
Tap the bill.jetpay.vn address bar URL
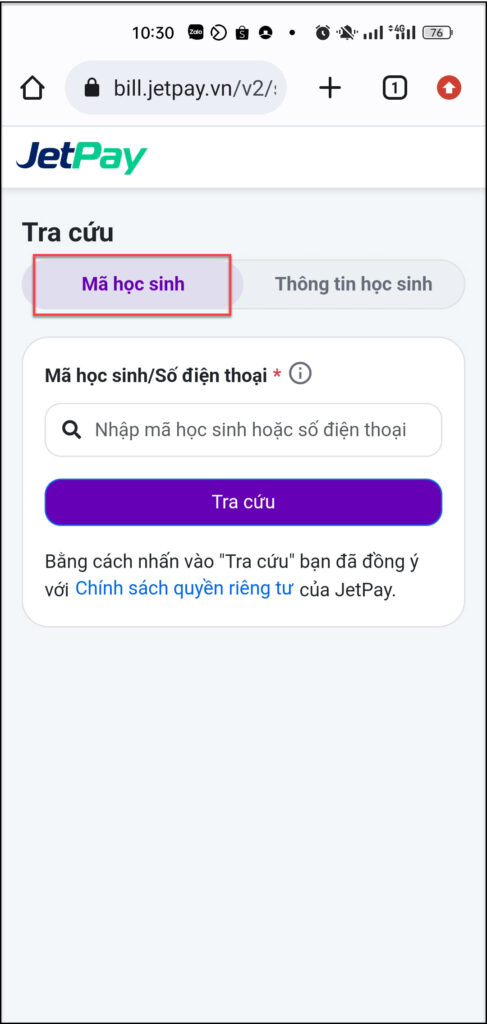(x=195, y=88)
